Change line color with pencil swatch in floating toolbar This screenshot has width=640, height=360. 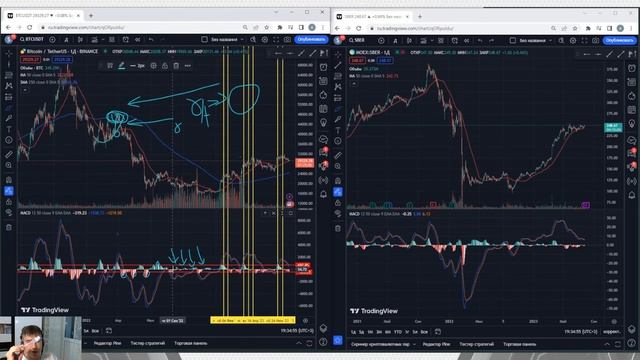(x=121, y=65)
